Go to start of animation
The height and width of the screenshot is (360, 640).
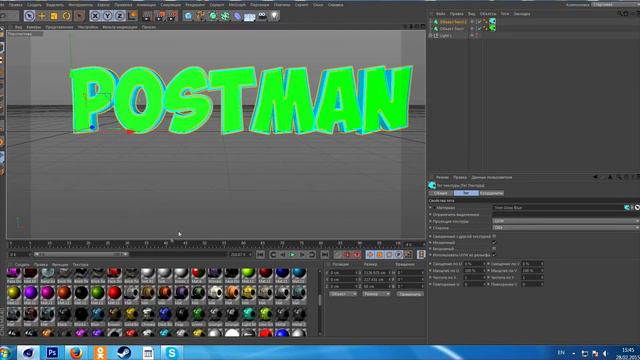(260, 254)
